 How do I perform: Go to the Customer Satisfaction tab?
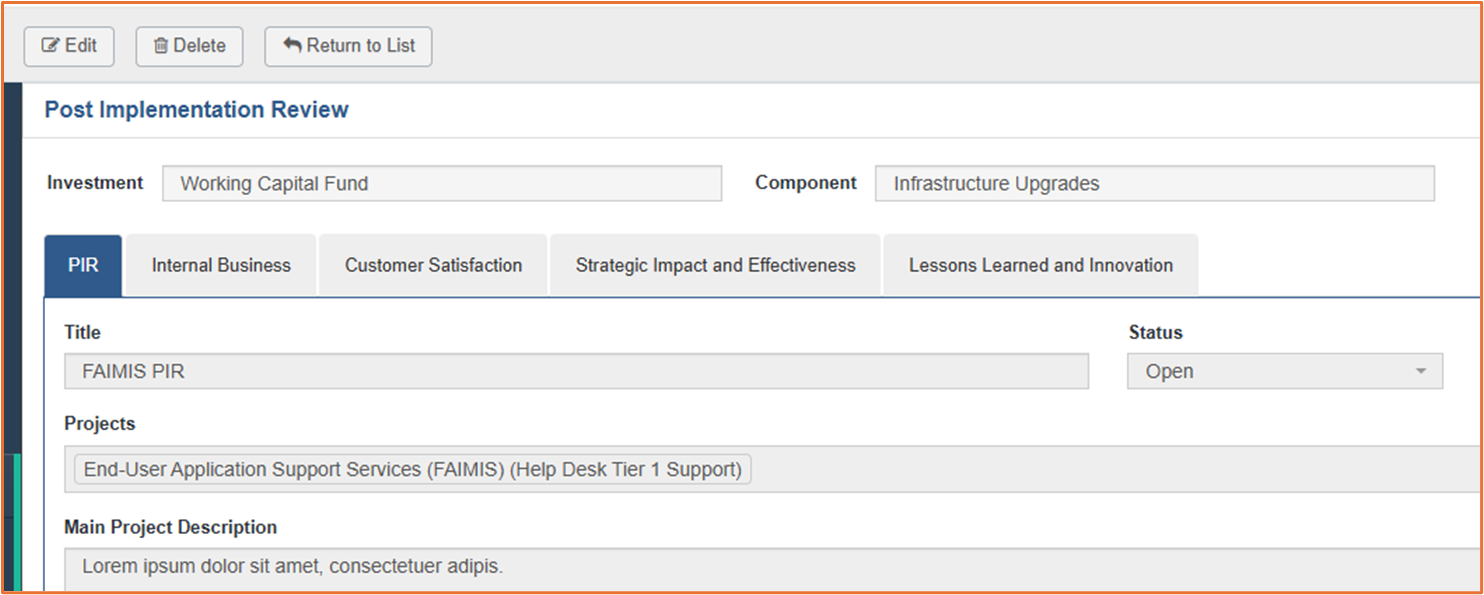coord(433,265)
